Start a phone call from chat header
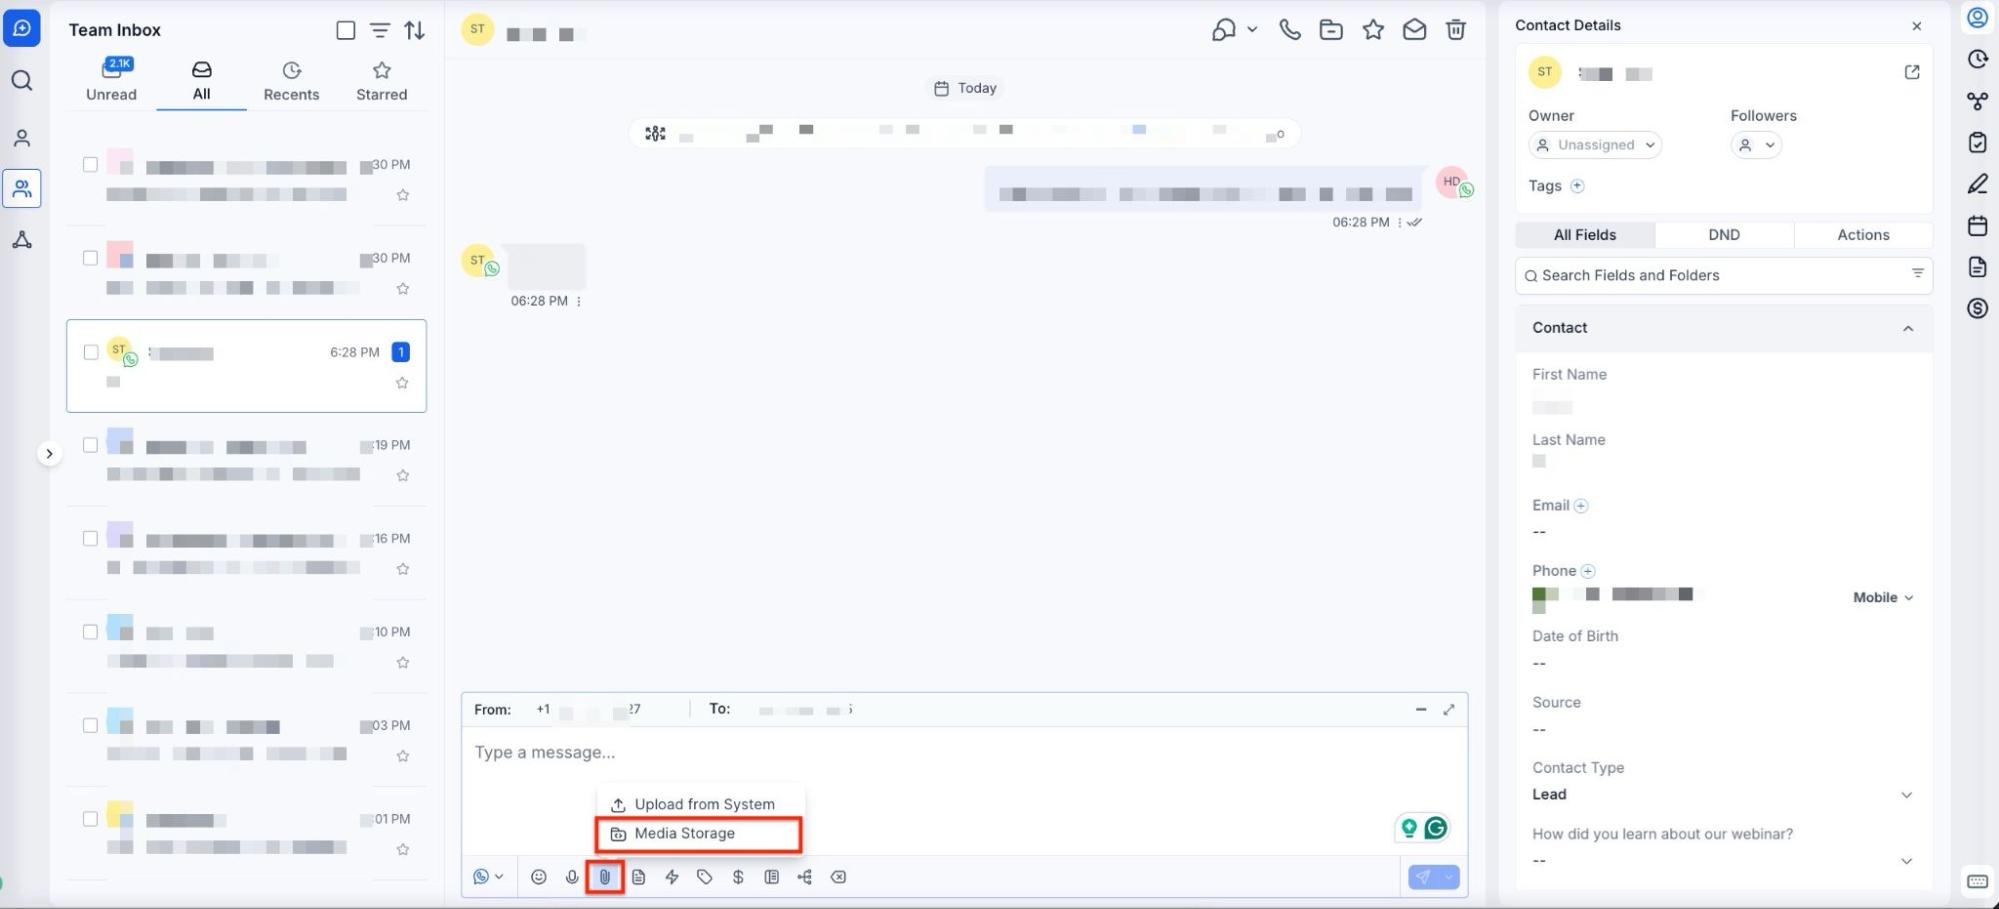Viewport: 1999px width, 909px height. click(1290, 30)
